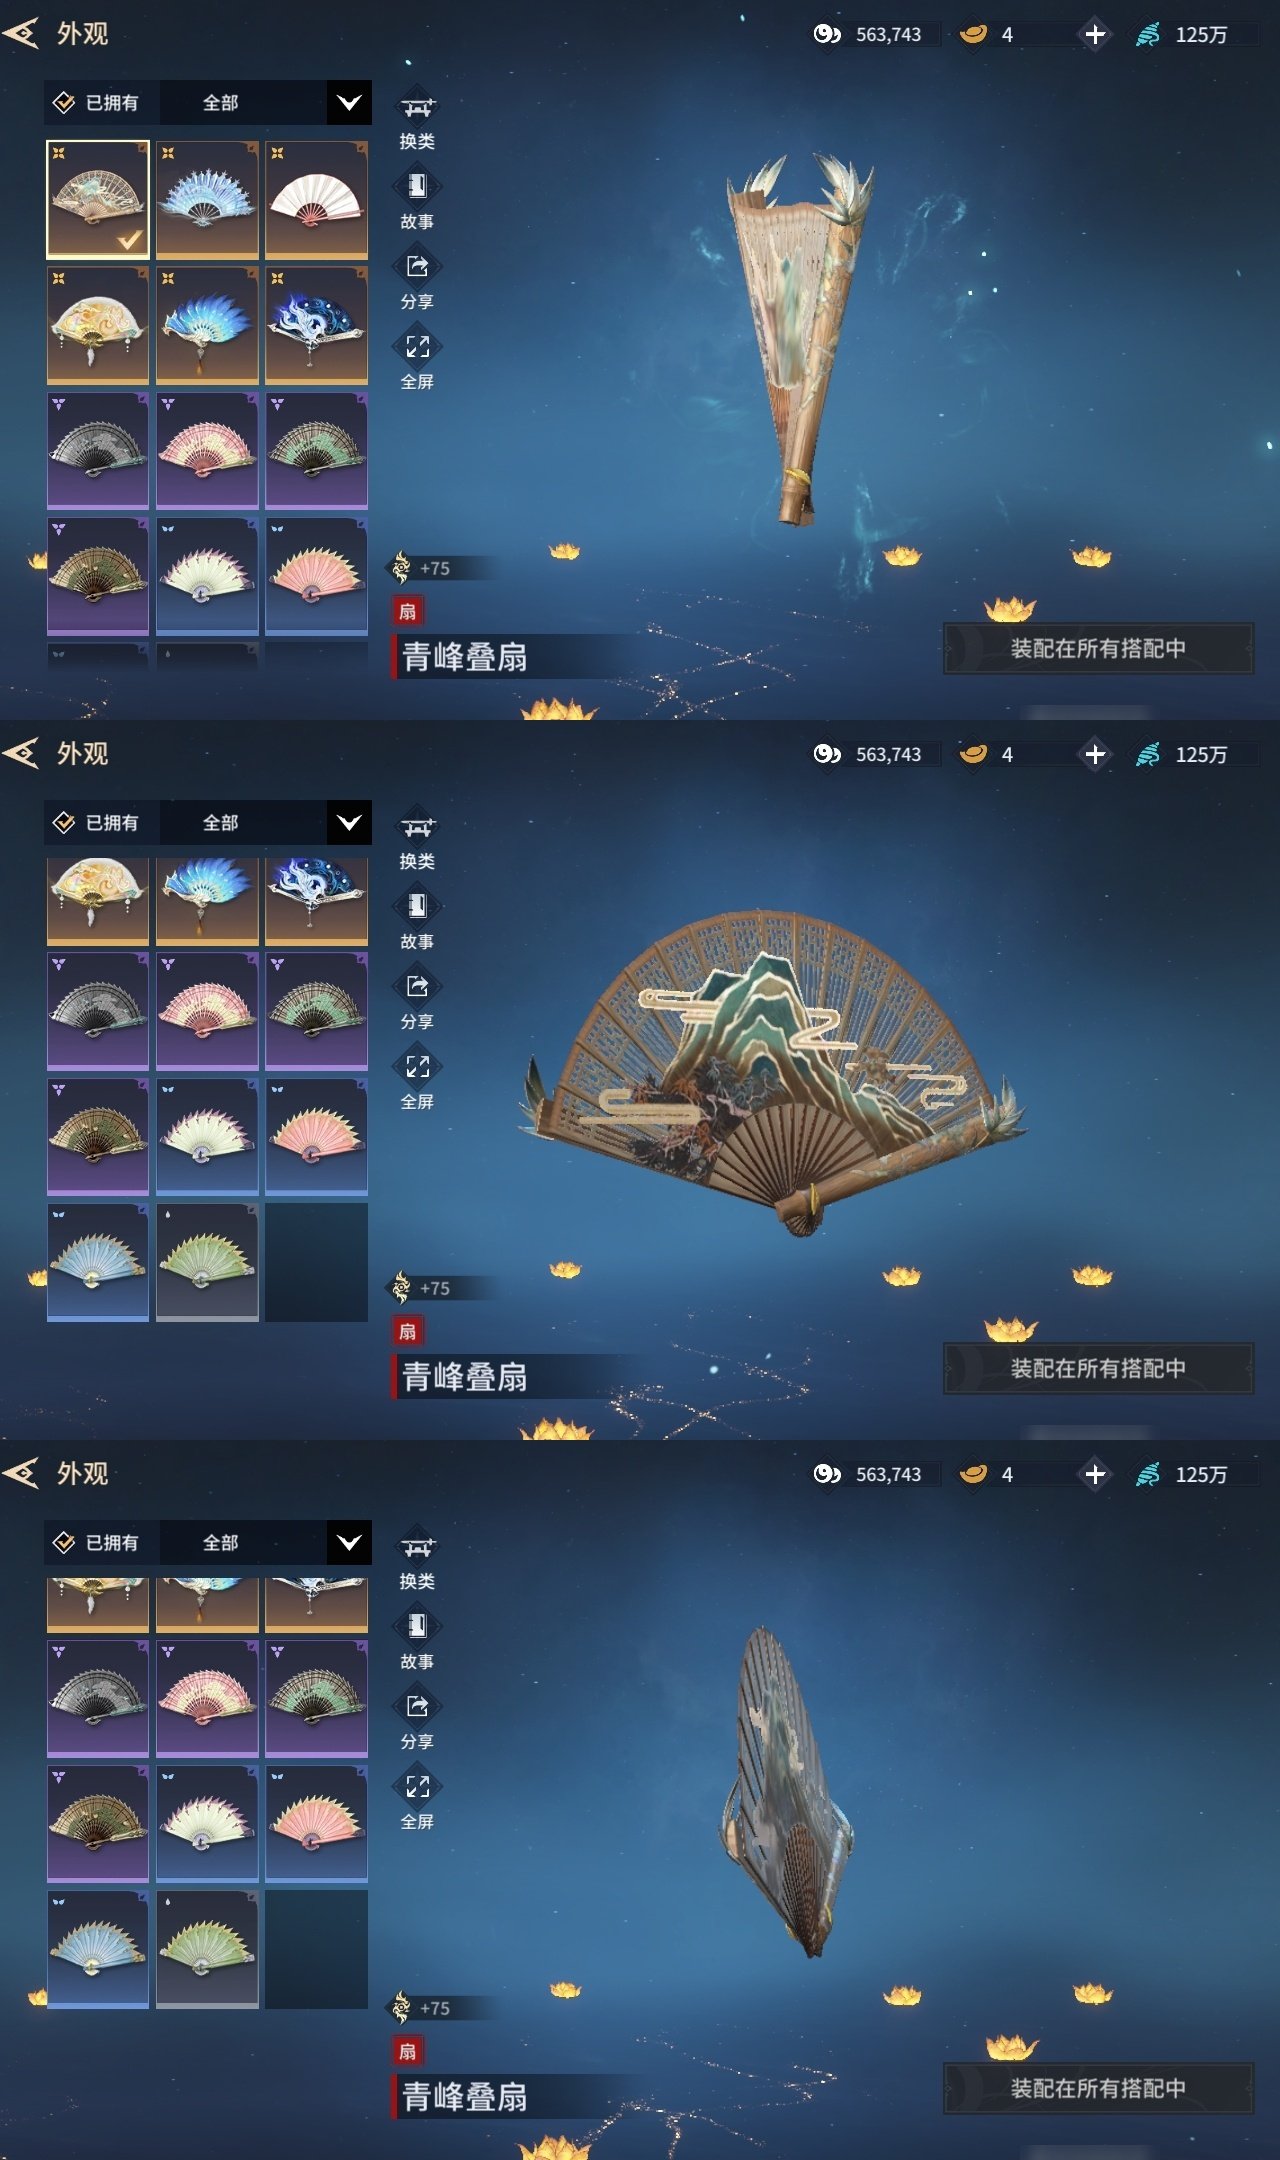Screen dimensions: 1280x2160
Task: Click the red 扇 category tag under the folded fan
Action: point(407,611)
